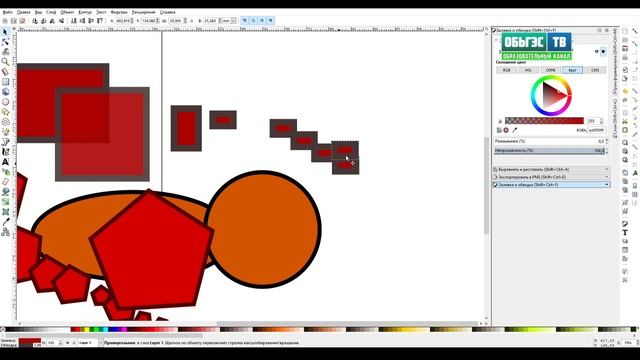This screenshot has width=640, height=360.
Task: Select the Spiral tool
Action: [x=5, y=122]
